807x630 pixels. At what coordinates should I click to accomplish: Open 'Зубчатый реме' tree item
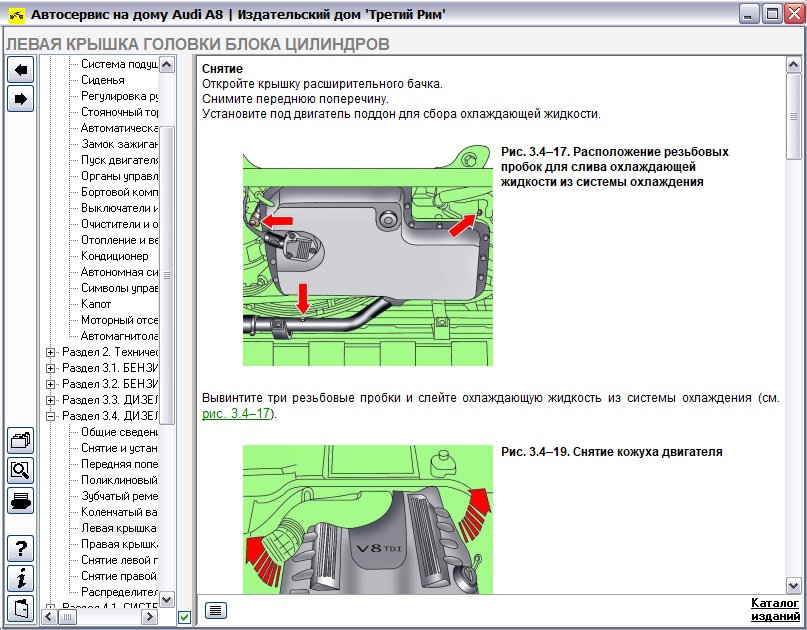coord(119,496)
